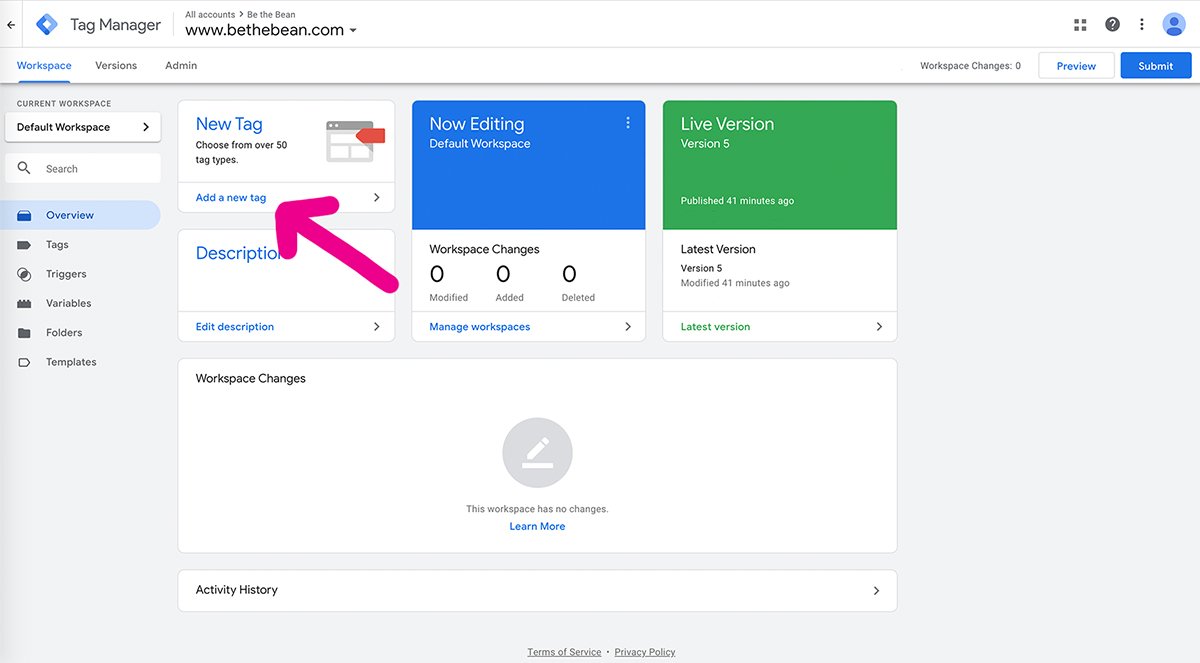Image resolution: width=1200 pixels, height=663 pixels.
Task: Click the Now Editing card heading
Action: click(476, 124)
